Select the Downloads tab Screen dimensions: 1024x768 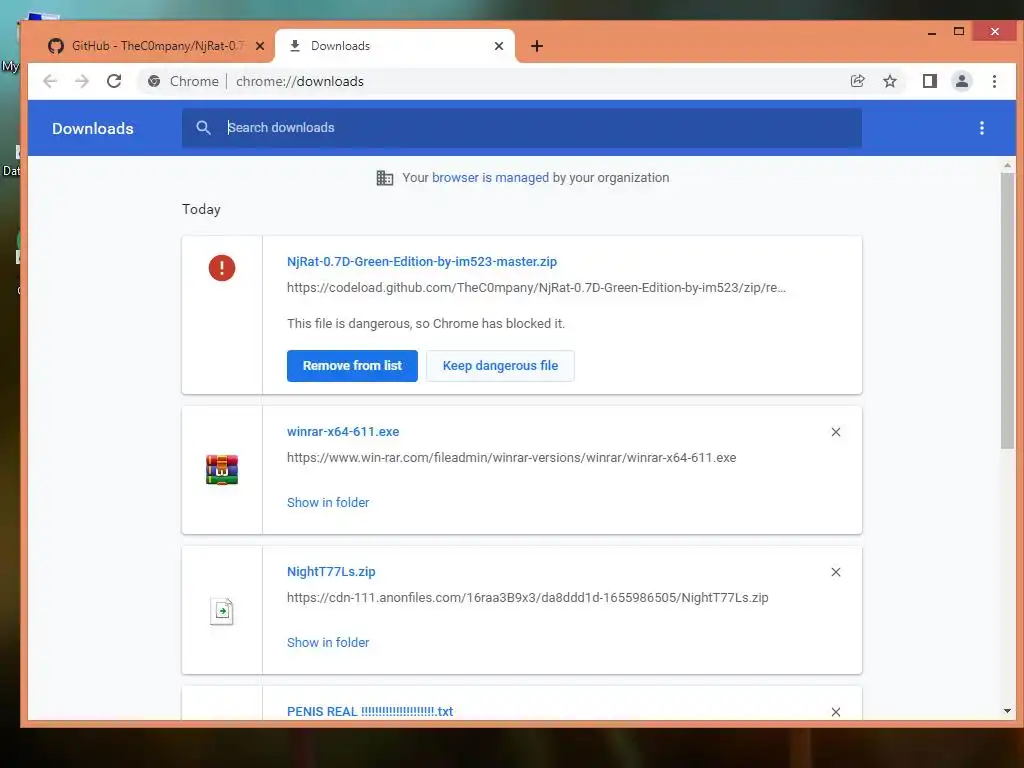pos(395,46)
